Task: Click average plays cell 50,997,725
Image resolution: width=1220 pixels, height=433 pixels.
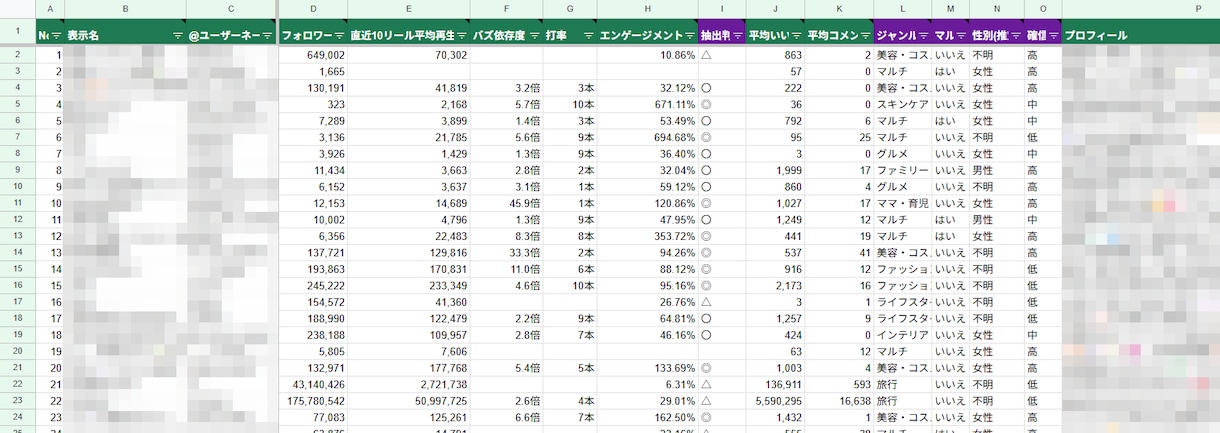Action: pos(409,401)
